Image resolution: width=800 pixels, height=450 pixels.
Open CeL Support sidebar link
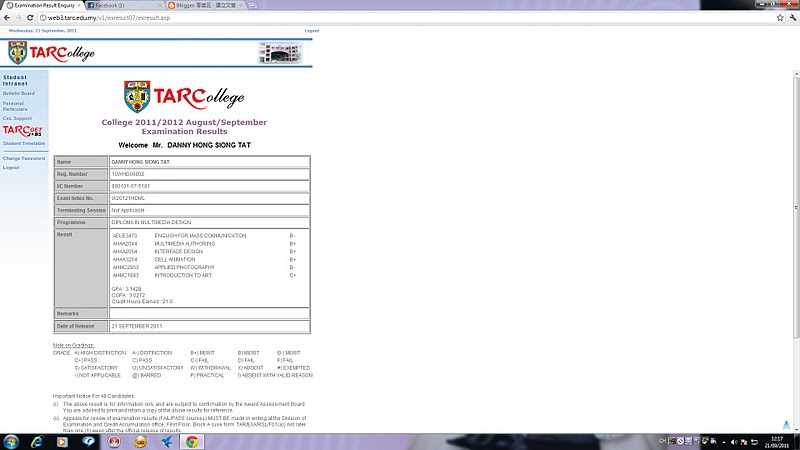click(x=17, y=118)
